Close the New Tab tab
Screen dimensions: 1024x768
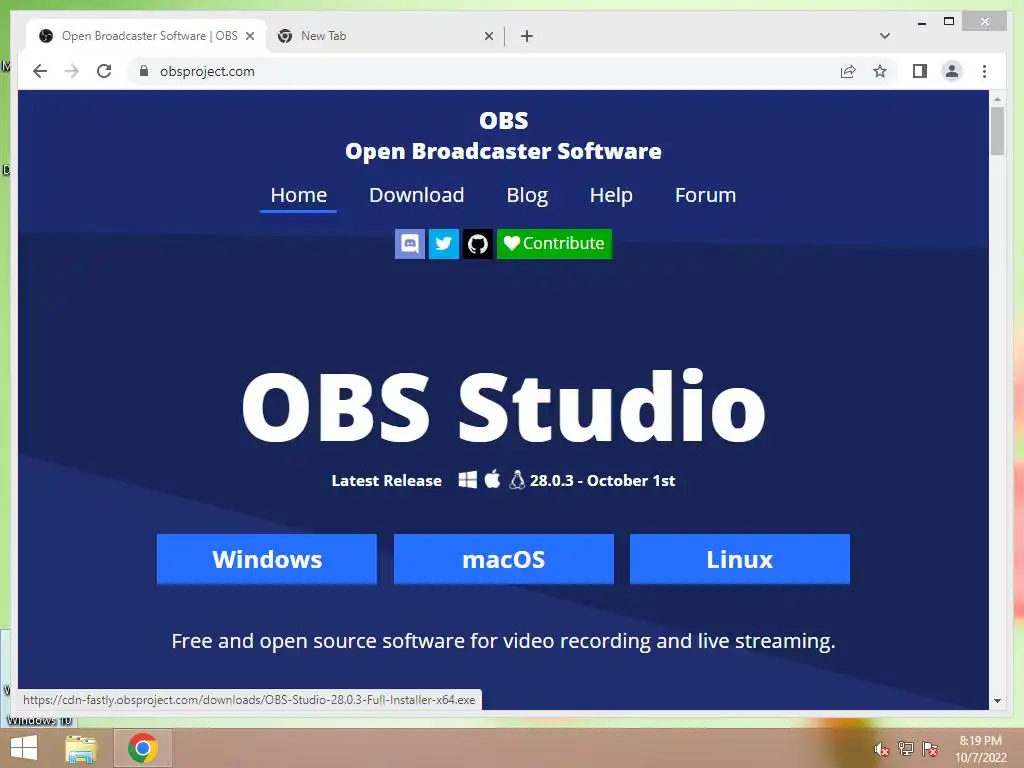point(488,36)
